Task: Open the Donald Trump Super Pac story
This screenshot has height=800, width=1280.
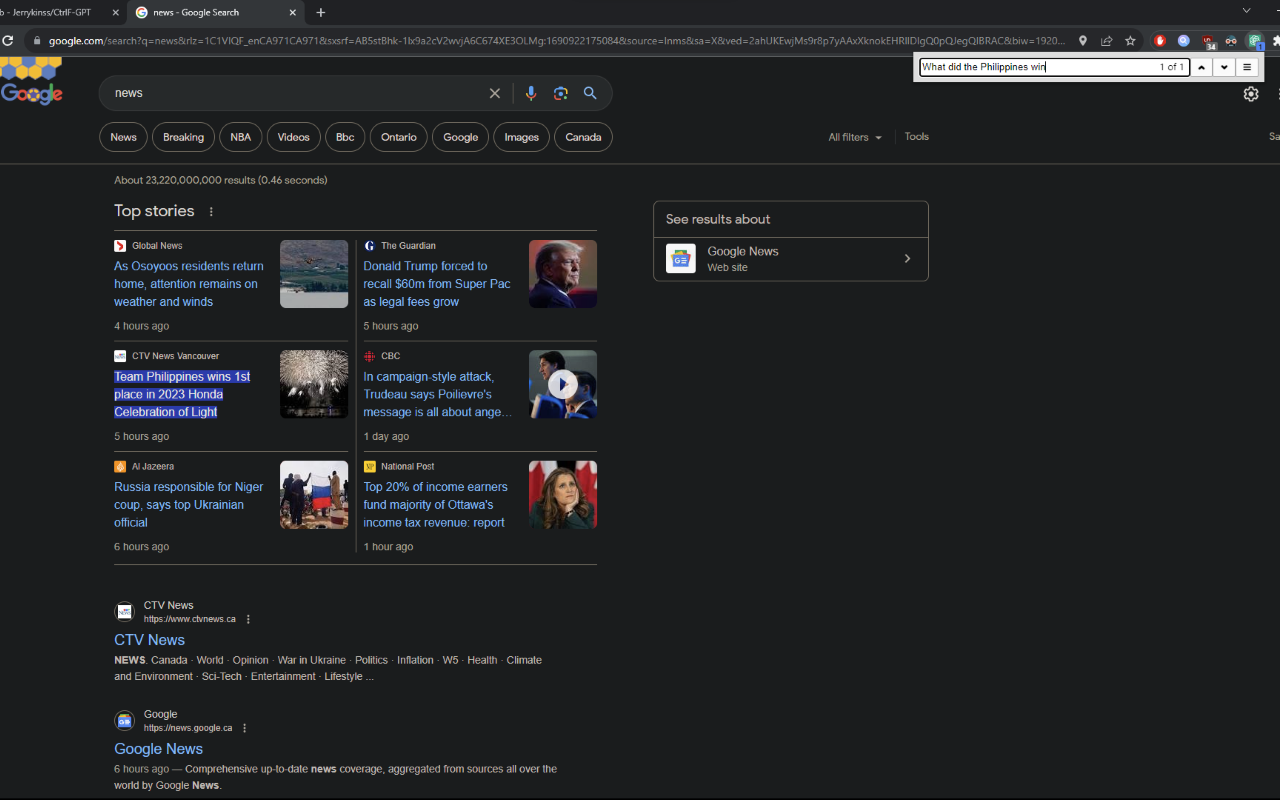Action: tap(437, 284)
